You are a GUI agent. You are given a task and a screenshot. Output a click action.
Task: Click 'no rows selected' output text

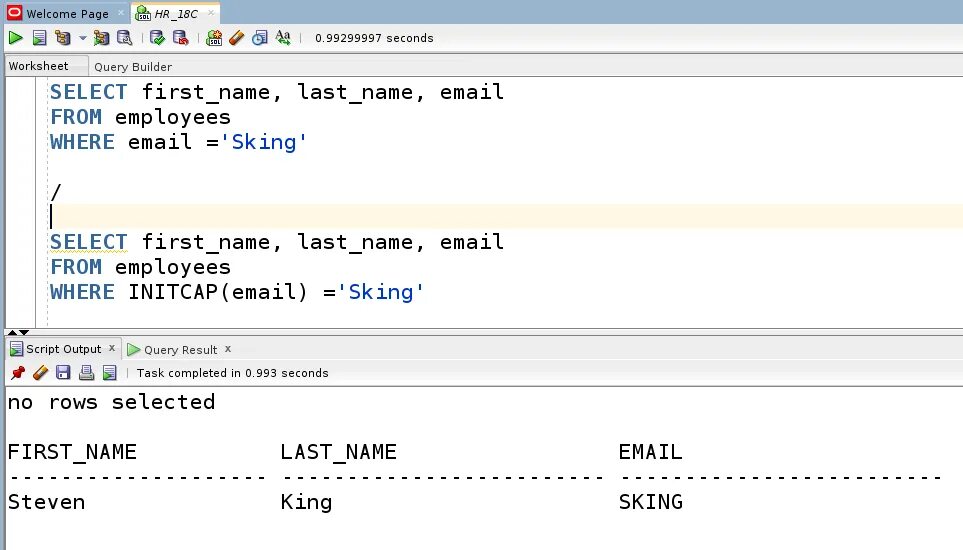click(111, 402)
